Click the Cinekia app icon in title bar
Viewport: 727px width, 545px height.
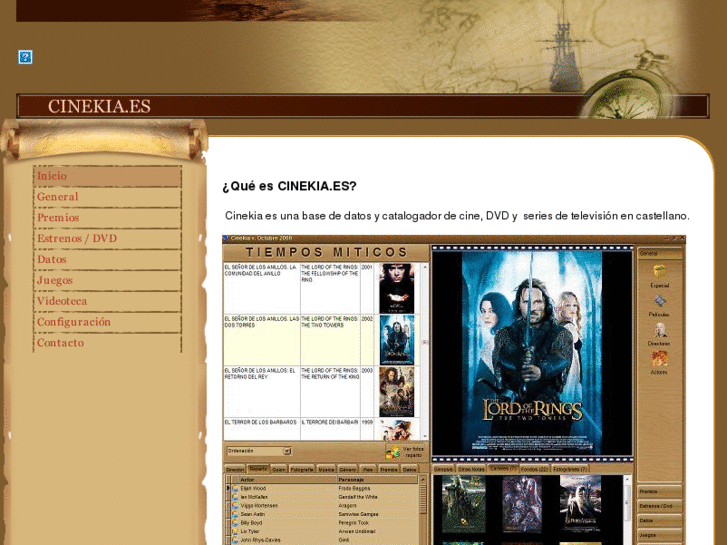click(226, 238)
